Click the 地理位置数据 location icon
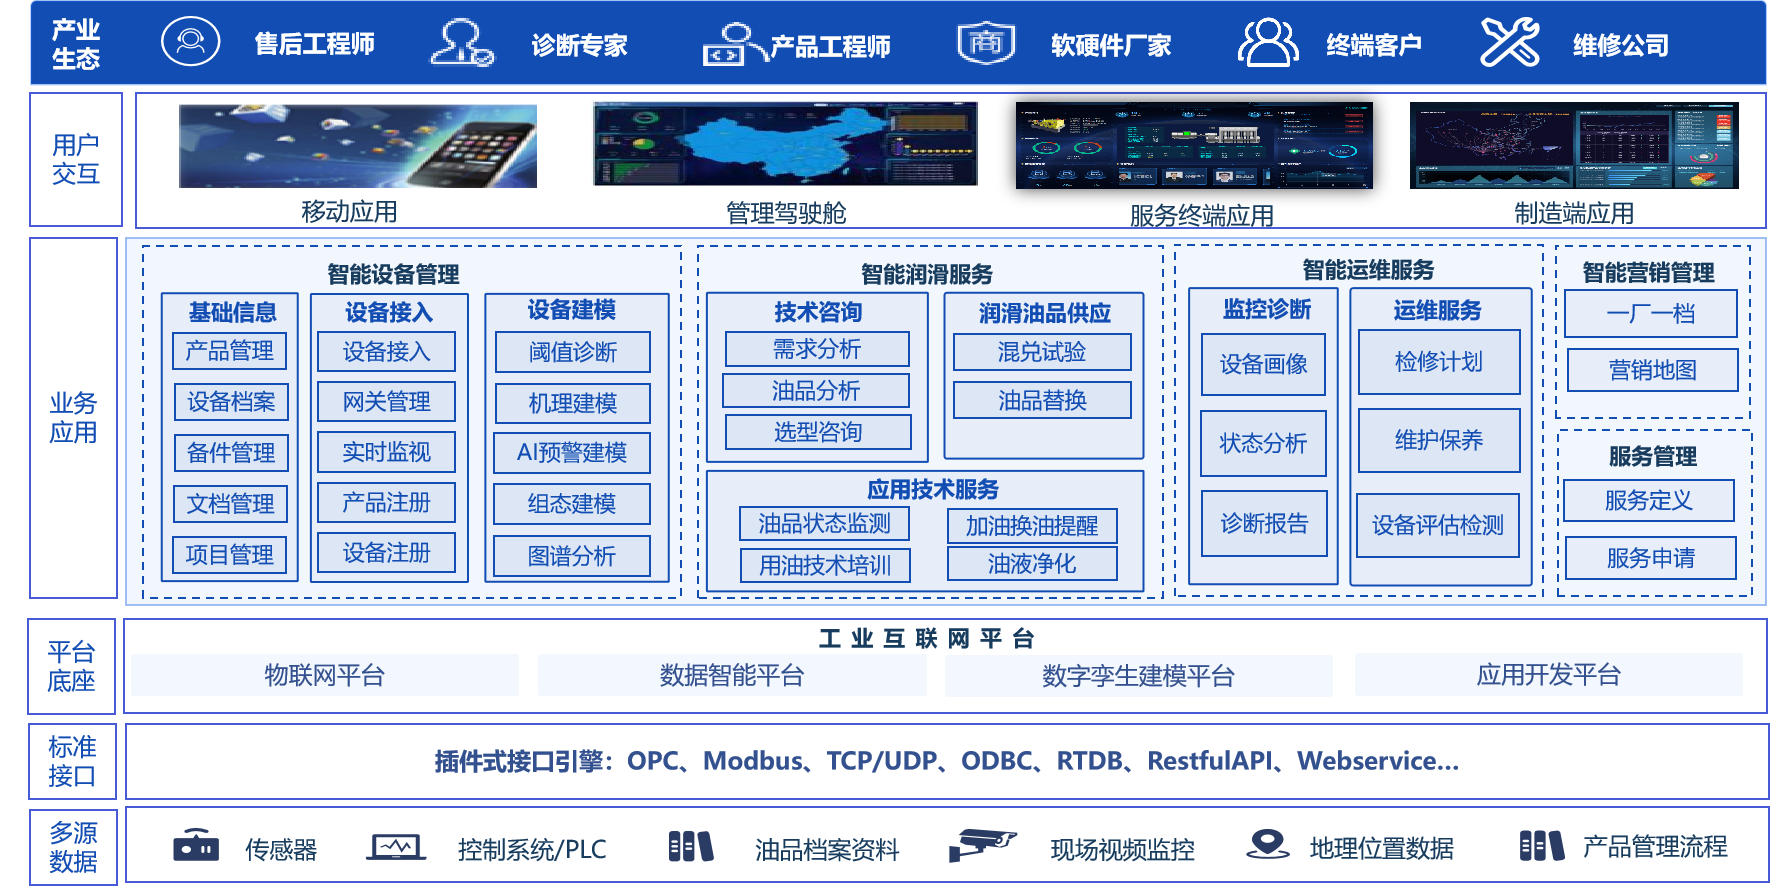 [1268, 845]
